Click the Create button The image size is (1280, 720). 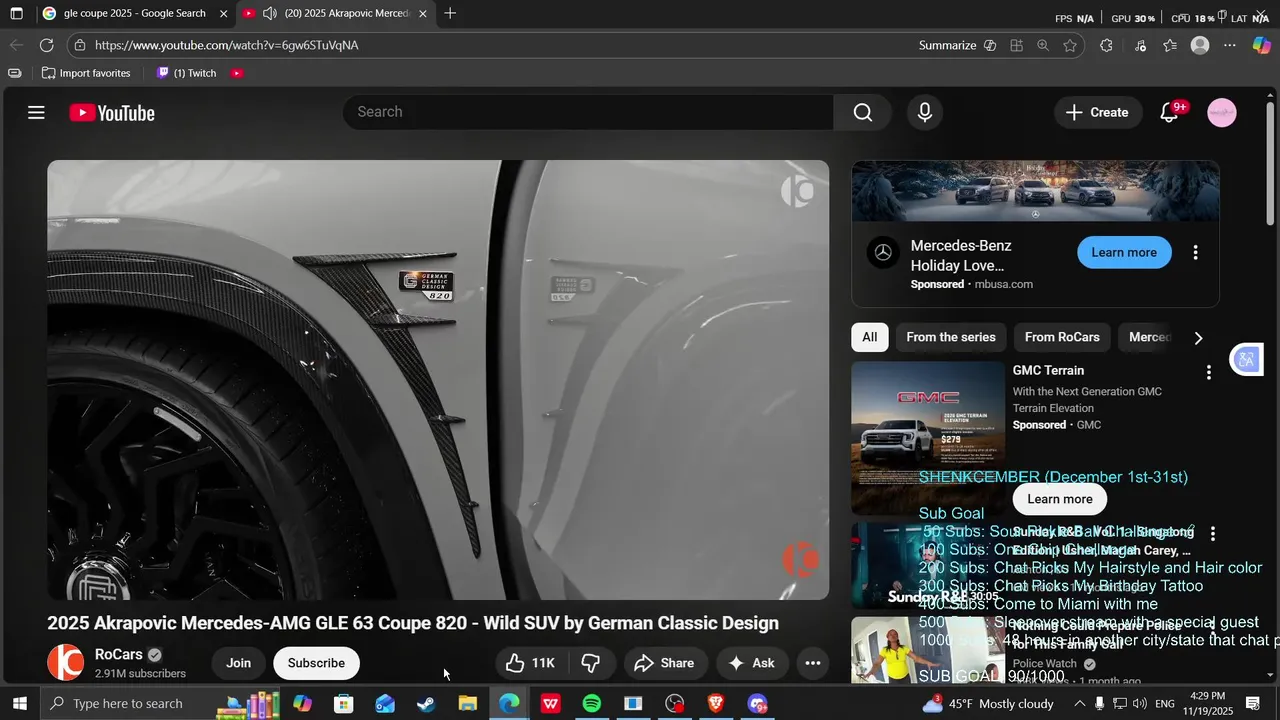(1097, 113)
